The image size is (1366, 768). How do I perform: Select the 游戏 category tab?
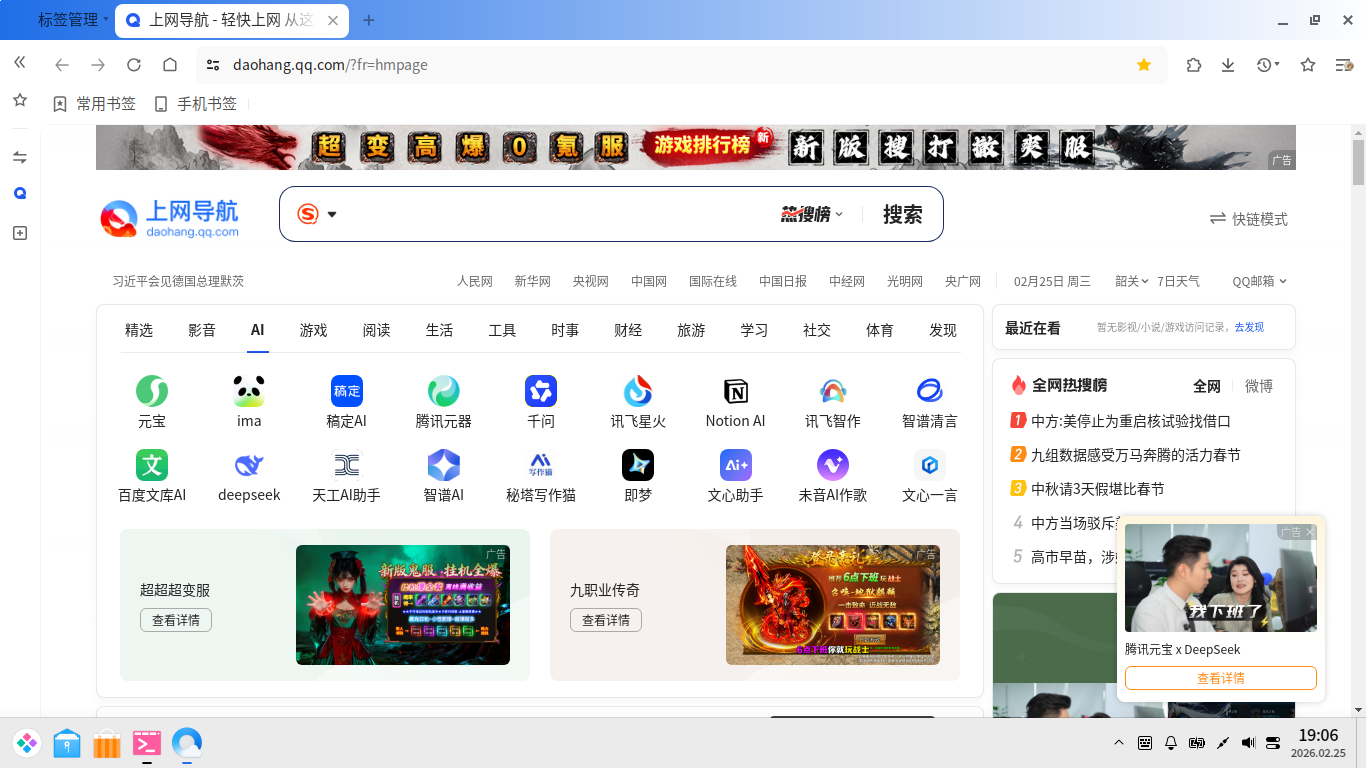point(313,330)
